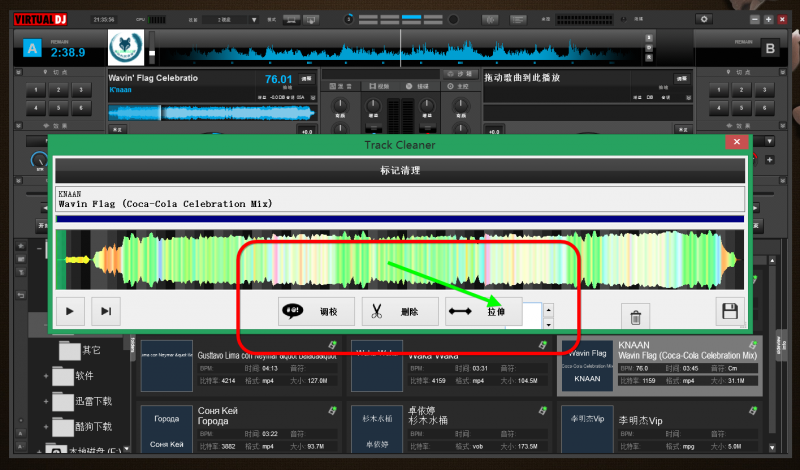Image resolution: width=800 pixels, height=470 pixels.
Task: Click the blue progress bar in Track Cleaner
Action: coord(399,219)
